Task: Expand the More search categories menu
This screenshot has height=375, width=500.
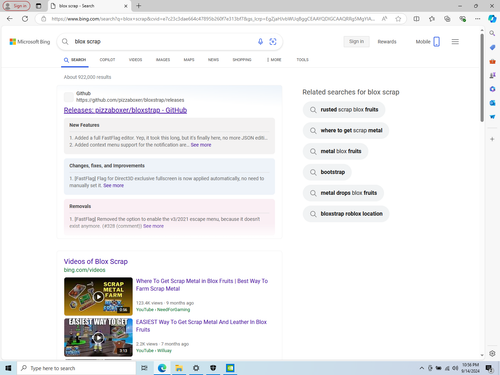Action: (274, 60)
